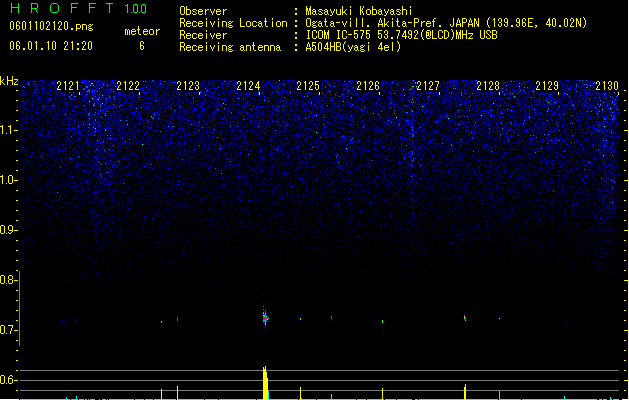Click the 06.01.10 21:20 date stamp

click(51, 46)
